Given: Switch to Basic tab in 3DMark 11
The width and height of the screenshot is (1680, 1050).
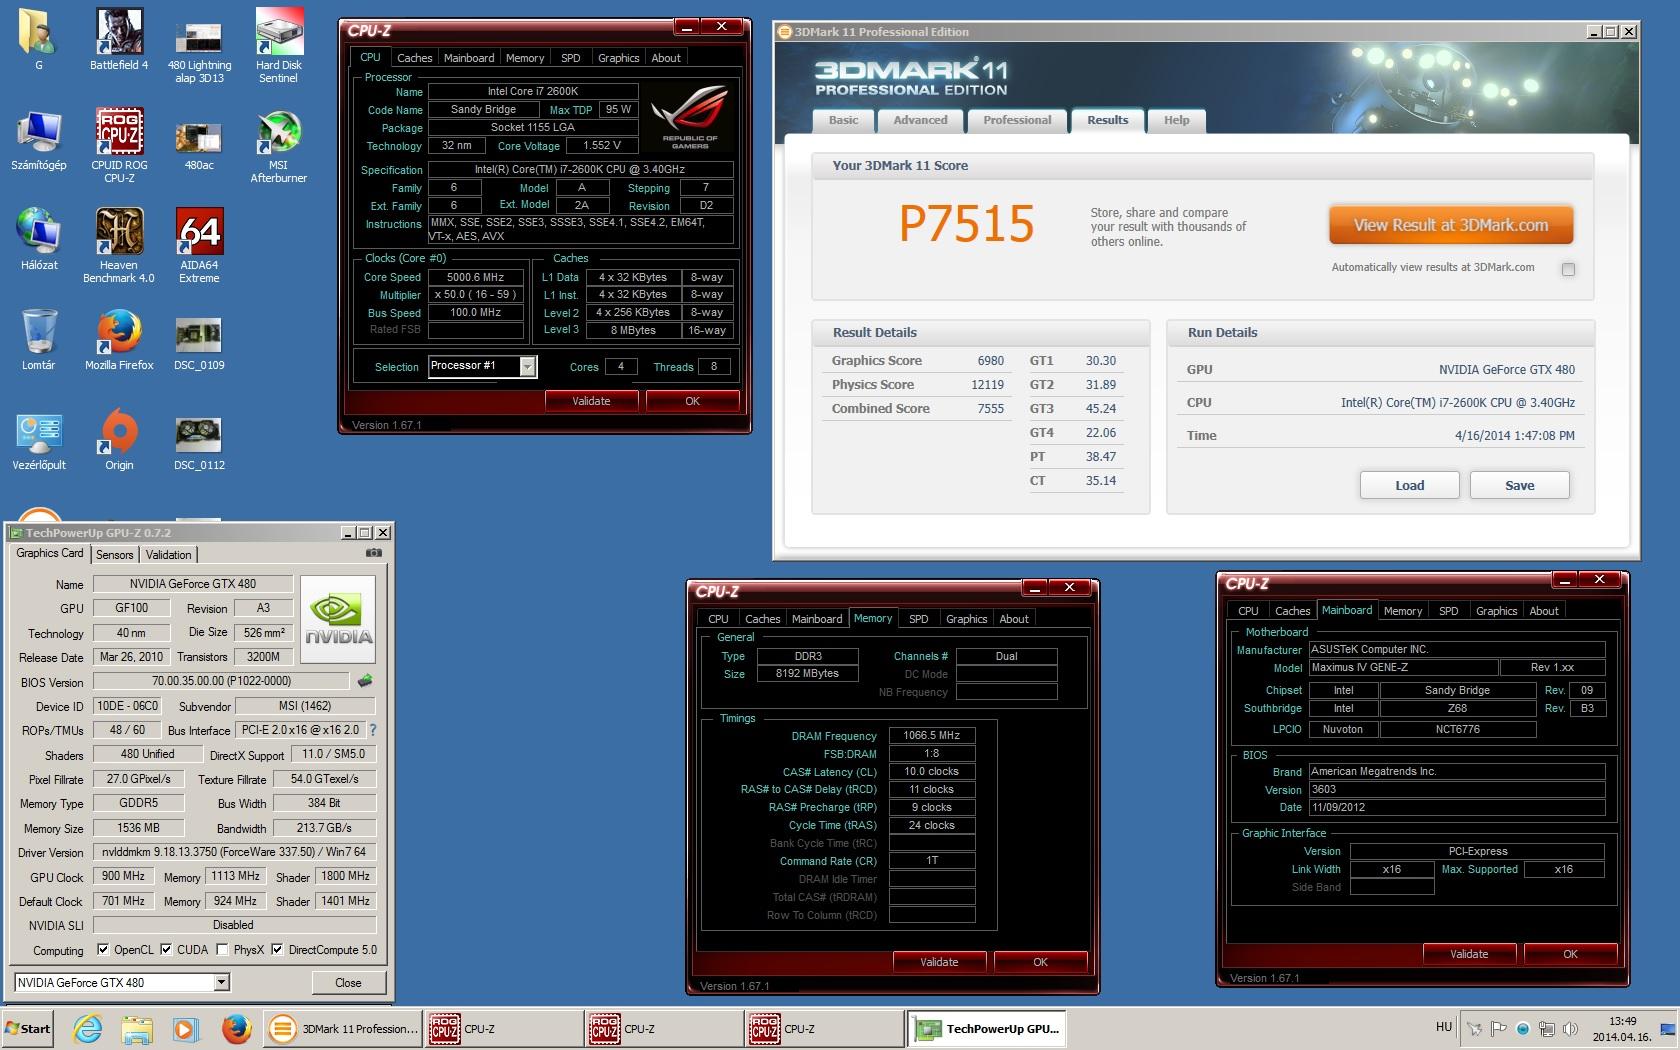Looking at the screenshot, I should [843, 120].
